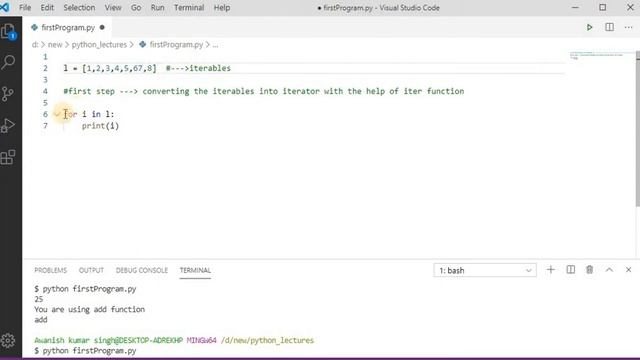This screenshot has width=640, height=360.
Task: Close the terminal panel
Action: click(x=628, y=270)
